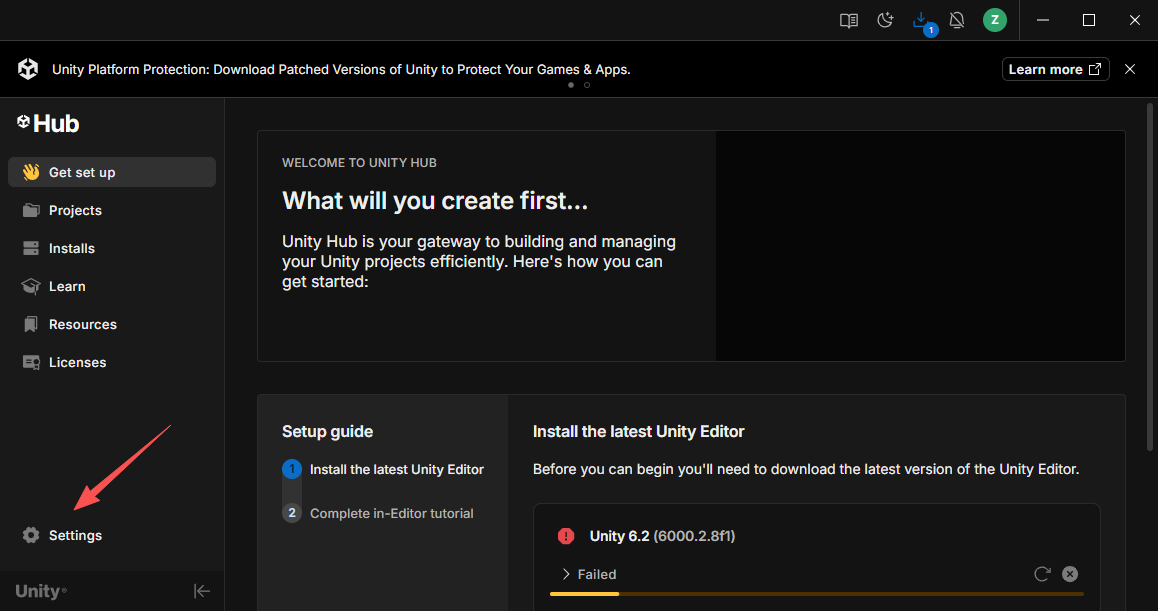This screenshot has width=1158, height=611.
Task: Expand the Failed download details chevron
Action: coord(566,574)
